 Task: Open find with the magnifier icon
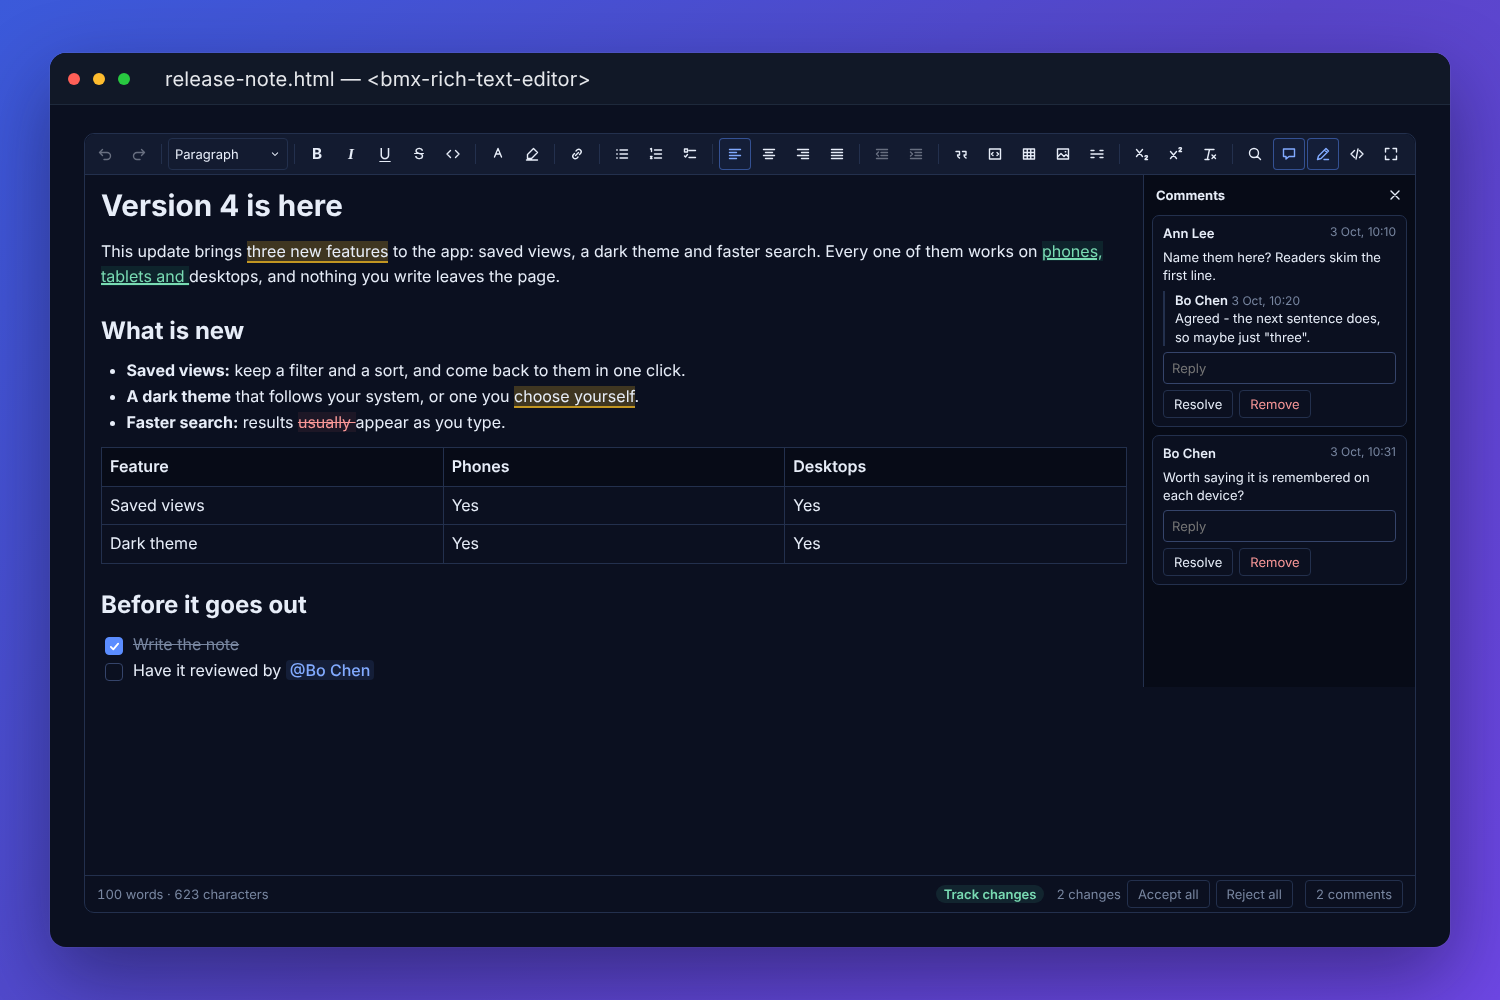coord(1255,154)
